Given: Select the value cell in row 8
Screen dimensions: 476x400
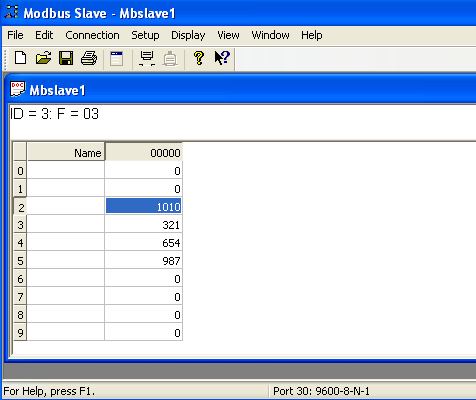Looking at the screenshot, I should point(144,314).
